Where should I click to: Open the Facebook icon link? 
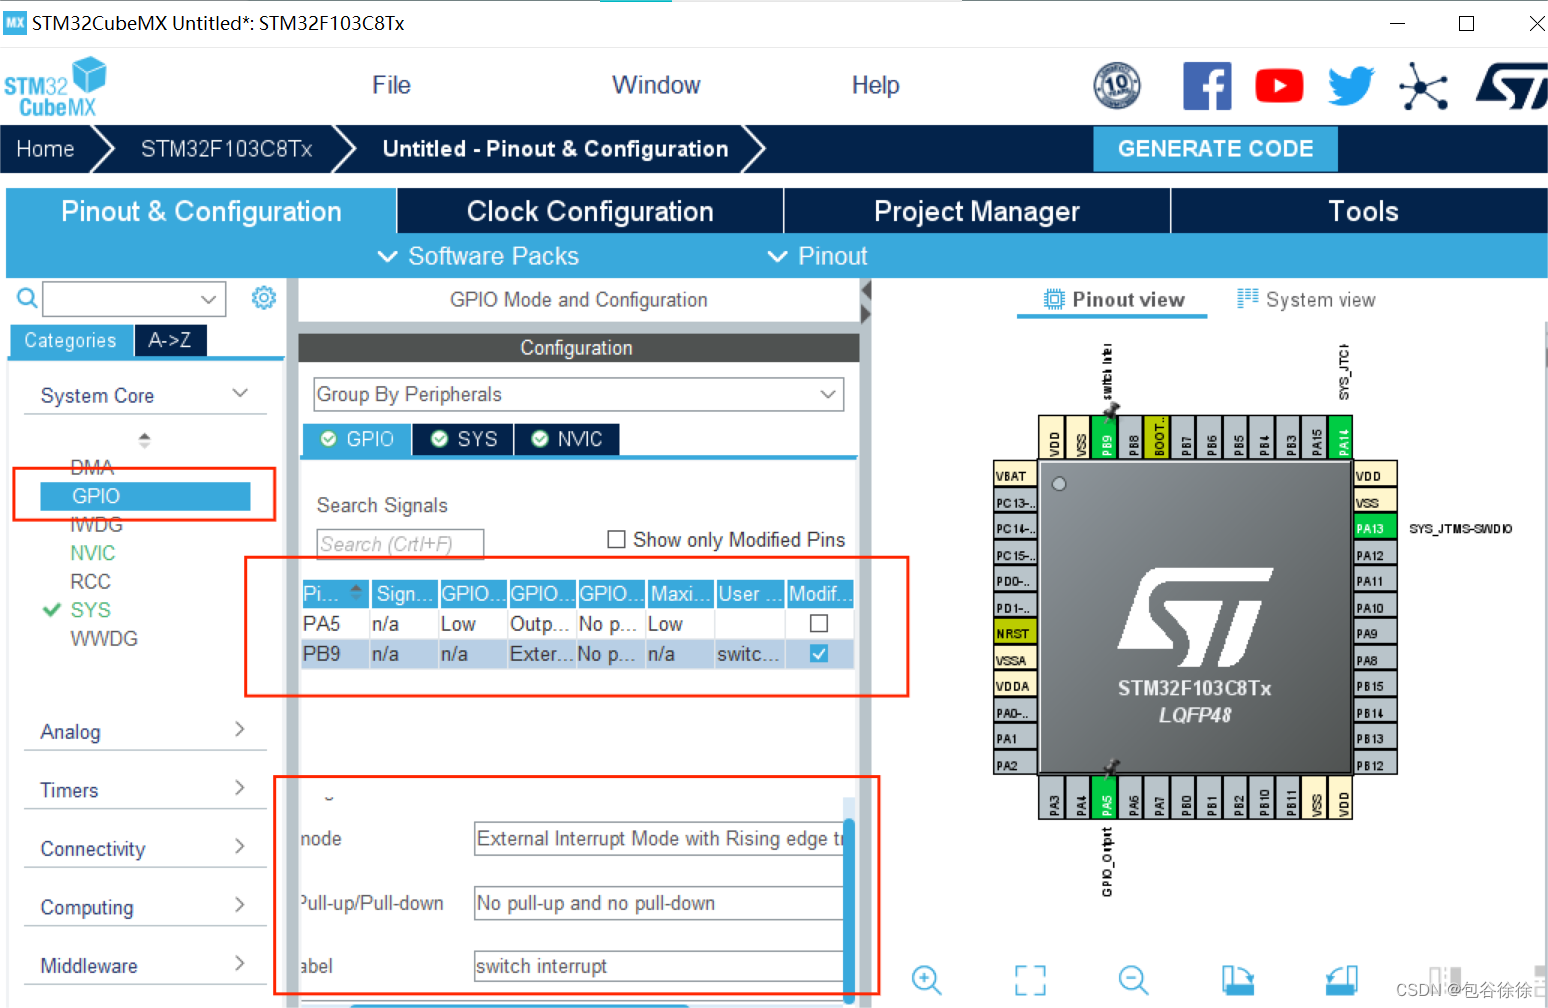pyautogui.click(x=1207, y=86)
